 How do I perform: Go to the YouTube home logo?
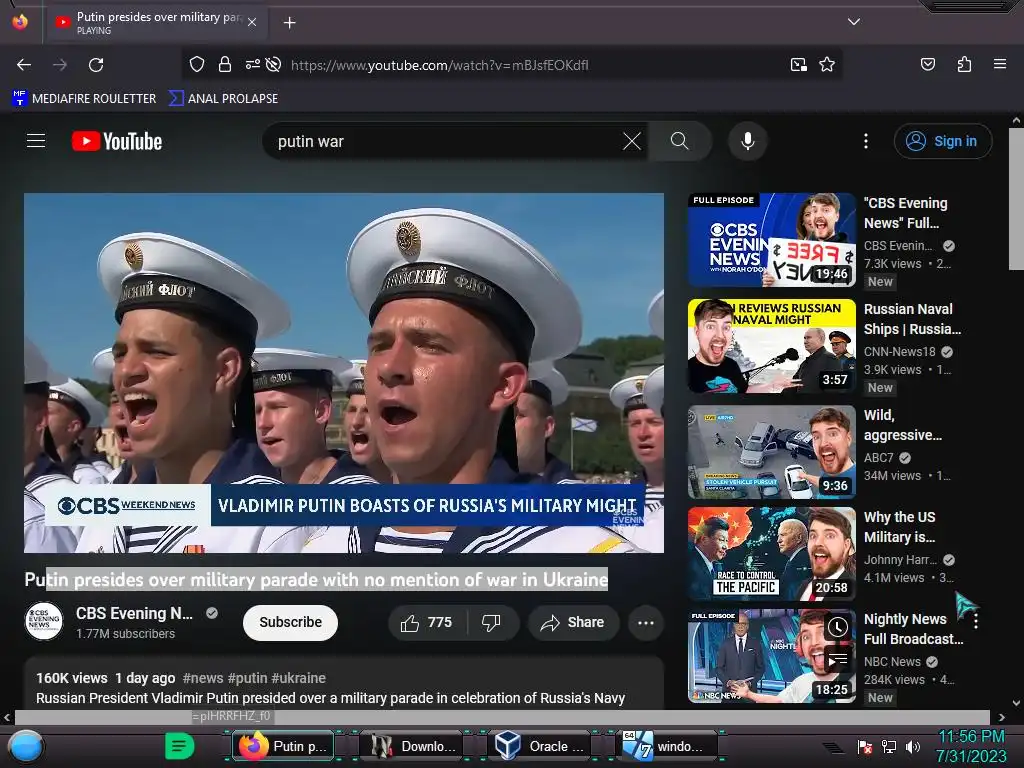(x=117, y=141)
